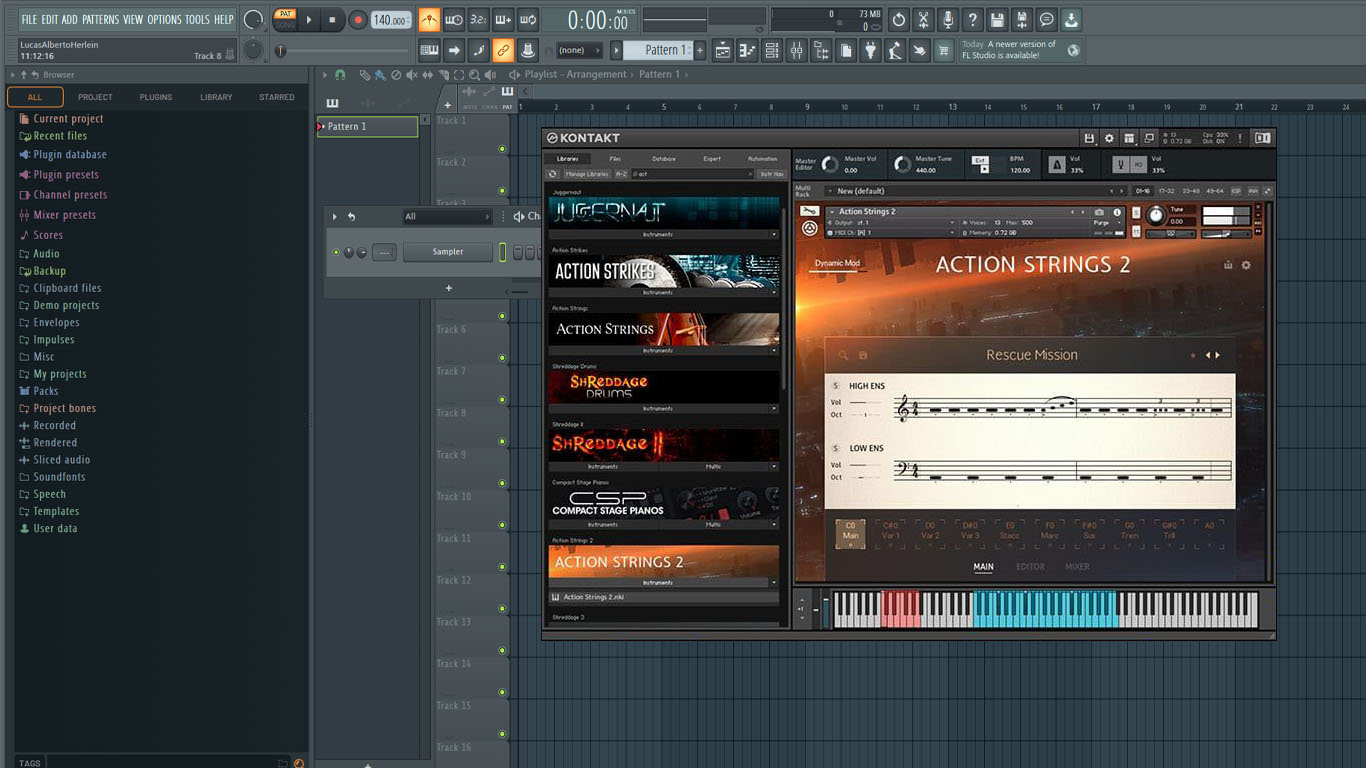Open the Action Strings 2 wrench edit icon
The width and height of the screenshot is (1366, 768).
(809, 211)
